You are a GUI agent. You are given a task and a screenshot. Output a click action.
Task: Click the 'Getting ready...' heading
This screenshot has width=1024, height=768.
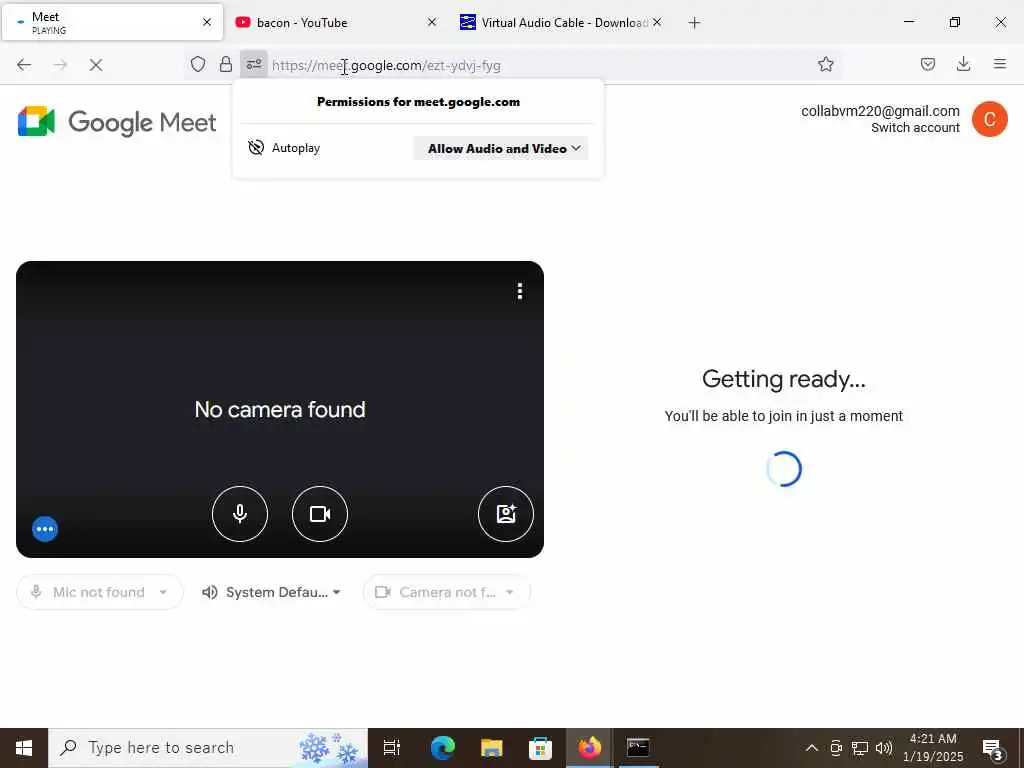tap(784, 379)
